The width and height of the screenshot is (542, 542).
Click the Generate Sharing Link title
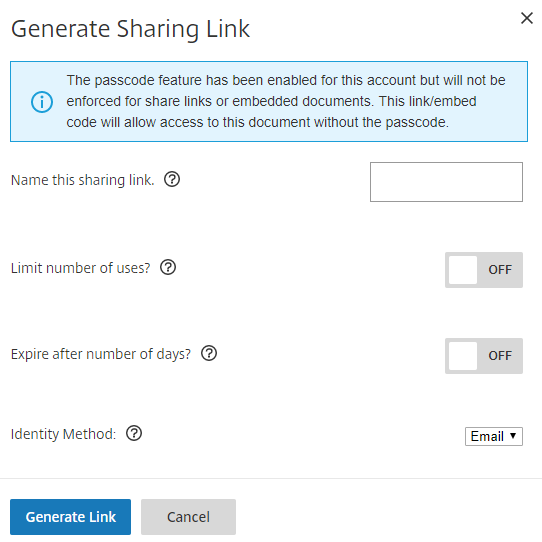130,29
